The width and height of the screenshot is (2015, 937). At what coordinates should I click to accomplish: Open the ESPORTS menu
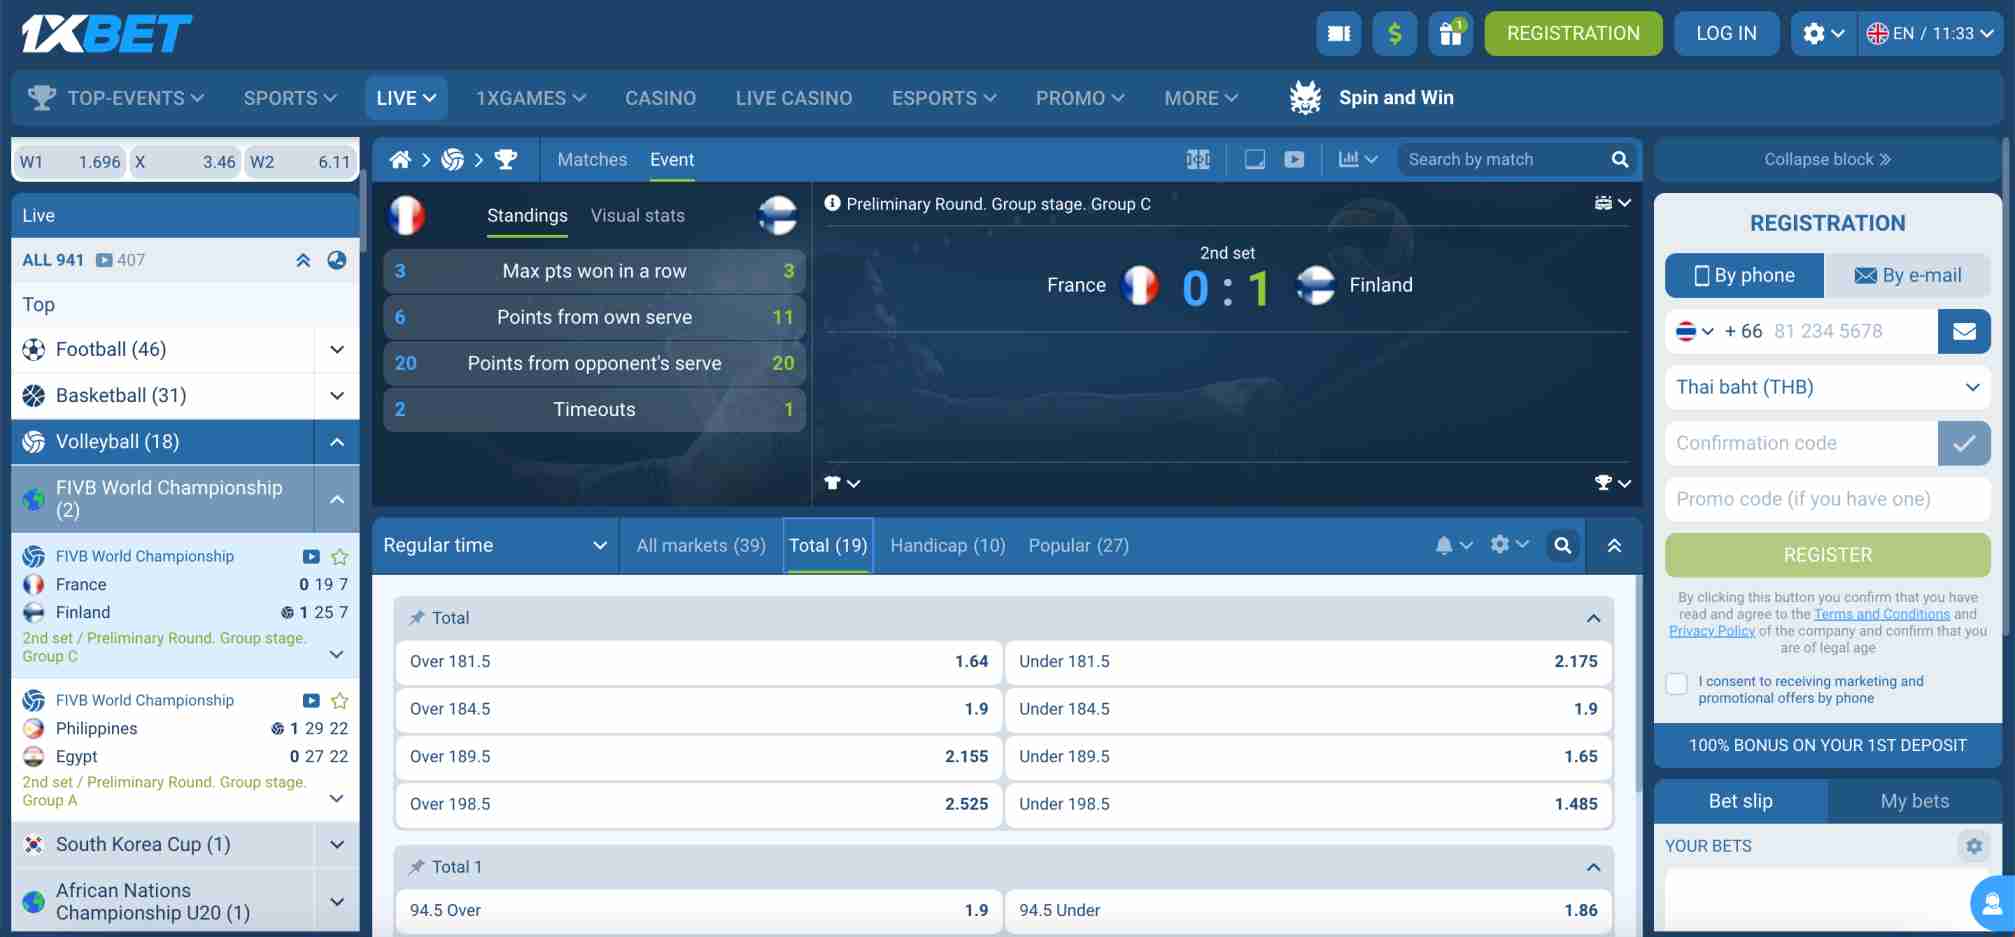941,97
